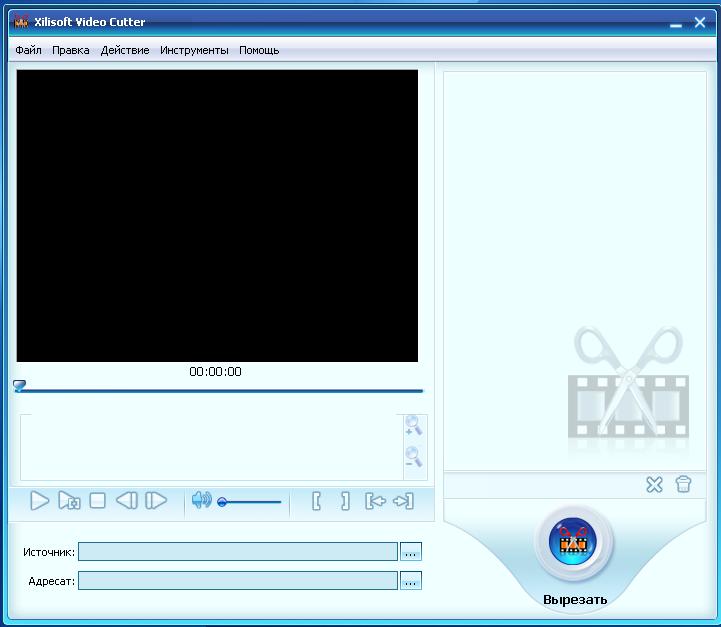Click the 00:00:00 time display
The image size is (721, 627).
215,371
